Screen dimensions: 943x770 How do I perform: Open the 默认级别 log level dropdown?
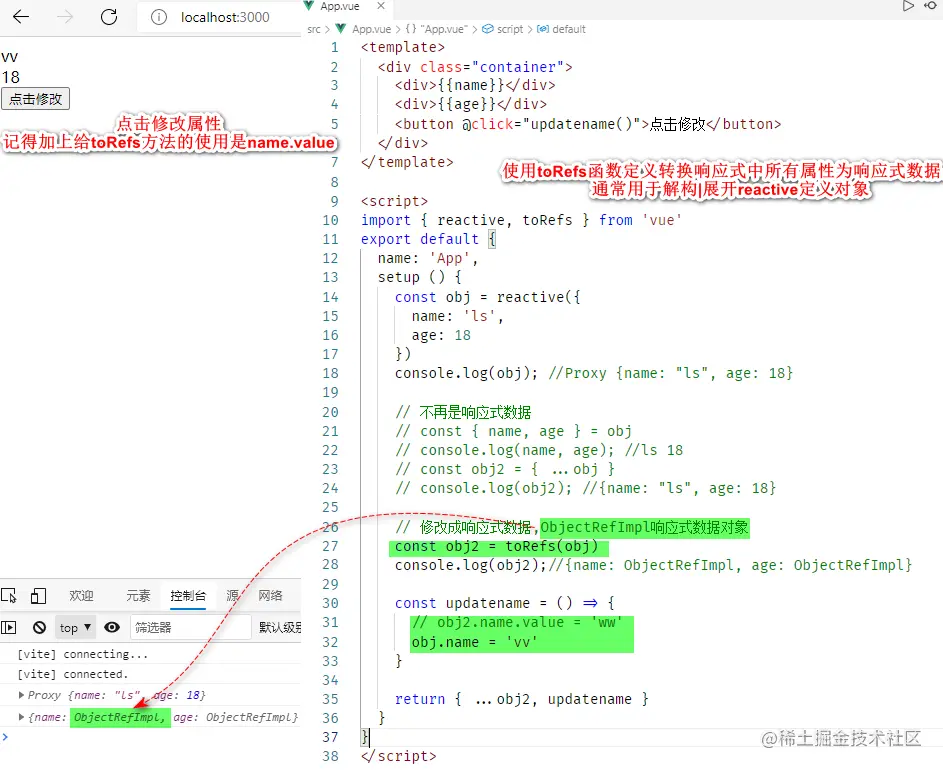(280, 627)
